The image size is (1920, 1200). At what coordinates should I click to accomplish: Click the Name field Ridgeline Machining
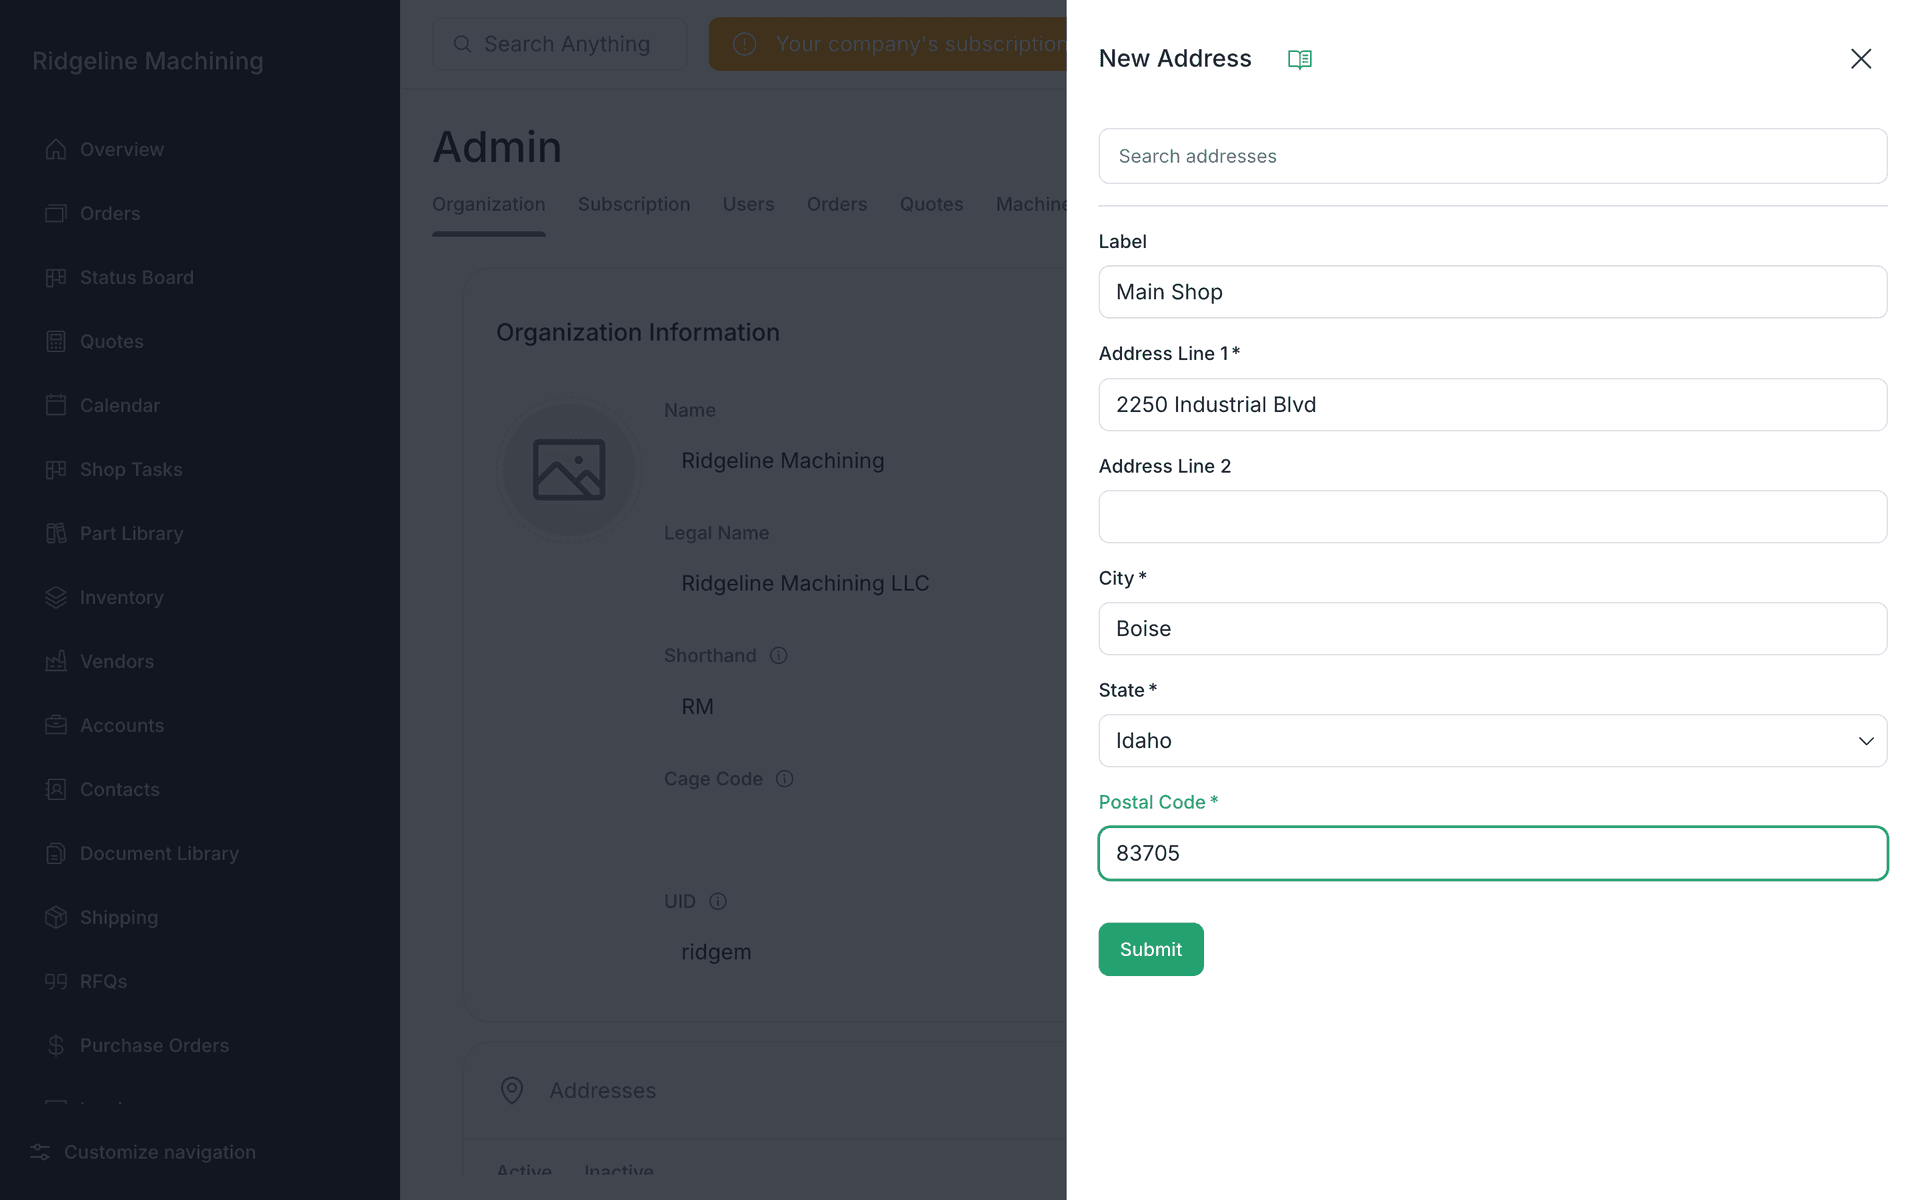click(x=783, y=461)
